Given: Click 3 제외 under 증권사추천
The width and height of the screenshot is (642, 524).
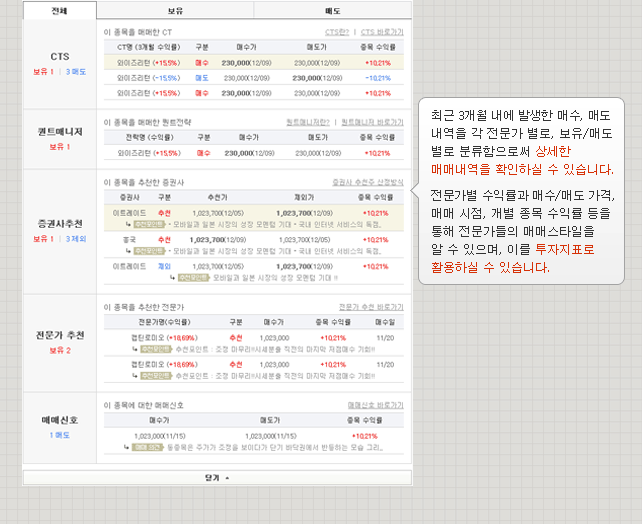Looking at the screenshot, I should (x=76, y=239).
